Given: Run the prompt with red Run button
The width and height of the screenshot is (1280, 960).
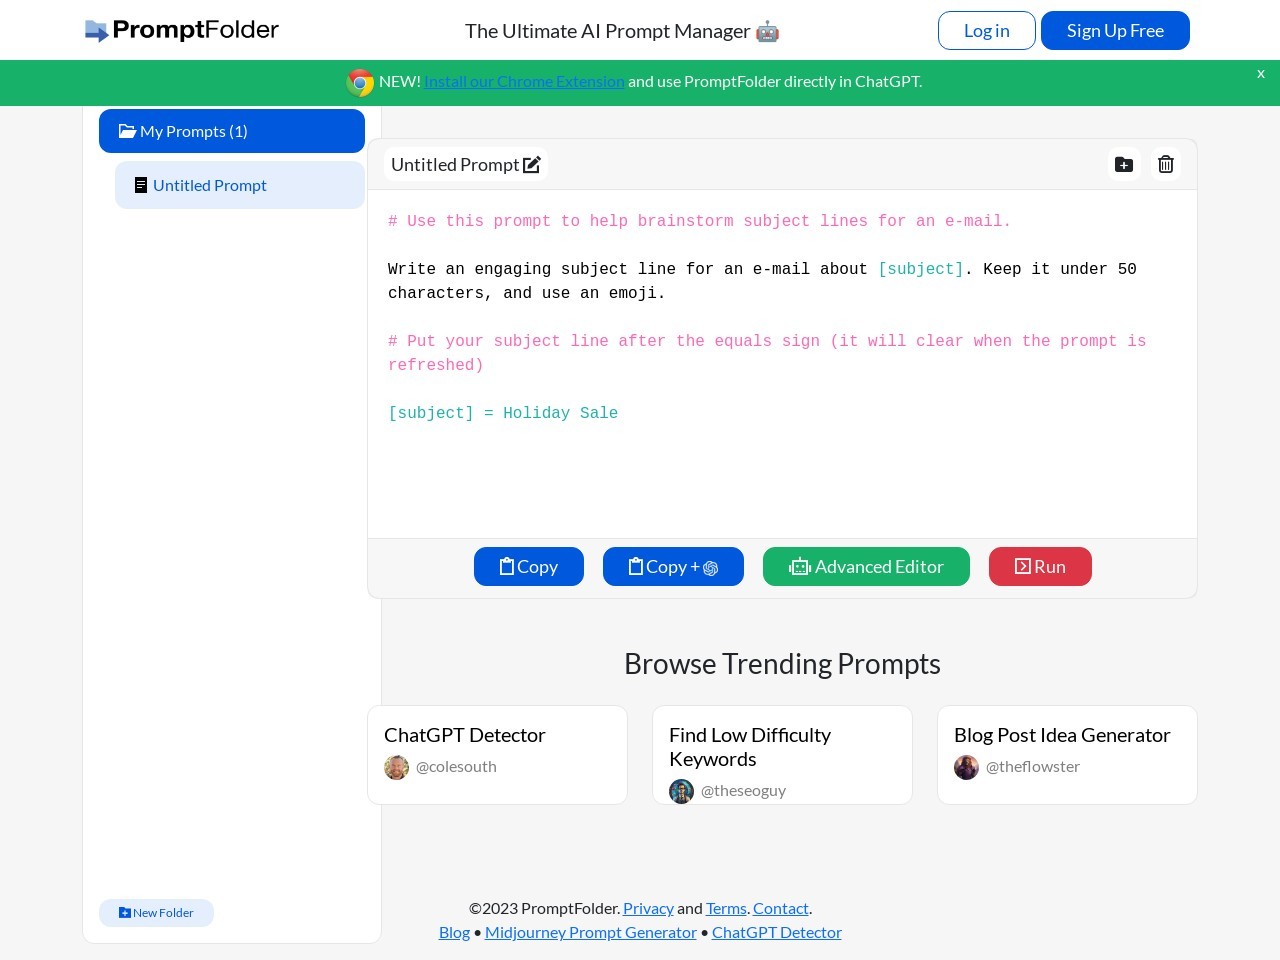Looking at the screenshot, I should click(x=1040, y=567).
